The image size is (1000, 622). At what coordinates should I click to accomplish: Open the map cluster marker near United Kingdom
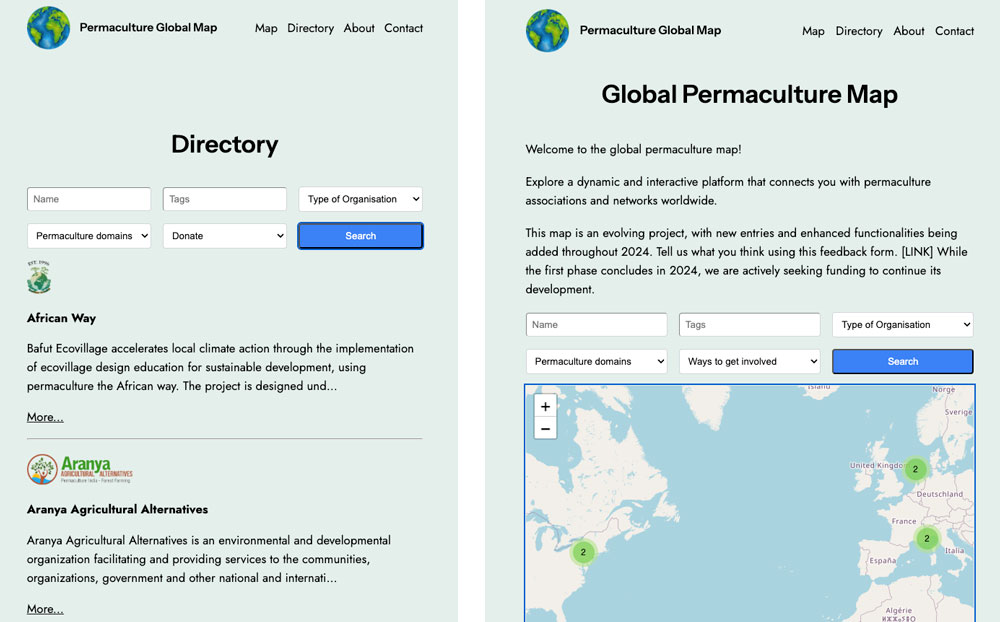915,469
